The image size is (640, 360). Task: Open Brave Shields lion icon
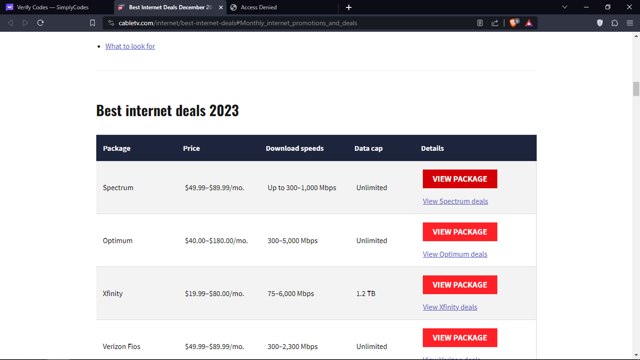(514, 23)
